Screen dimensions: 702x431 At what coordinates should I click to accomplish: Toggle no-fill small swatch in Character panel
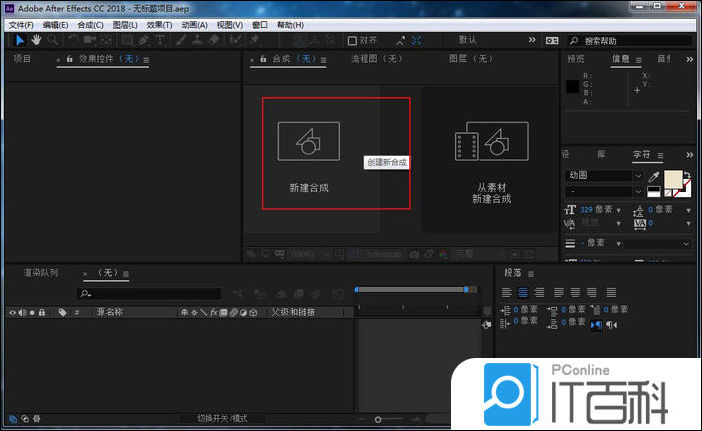pyautogui.click(x=668, y=193)
